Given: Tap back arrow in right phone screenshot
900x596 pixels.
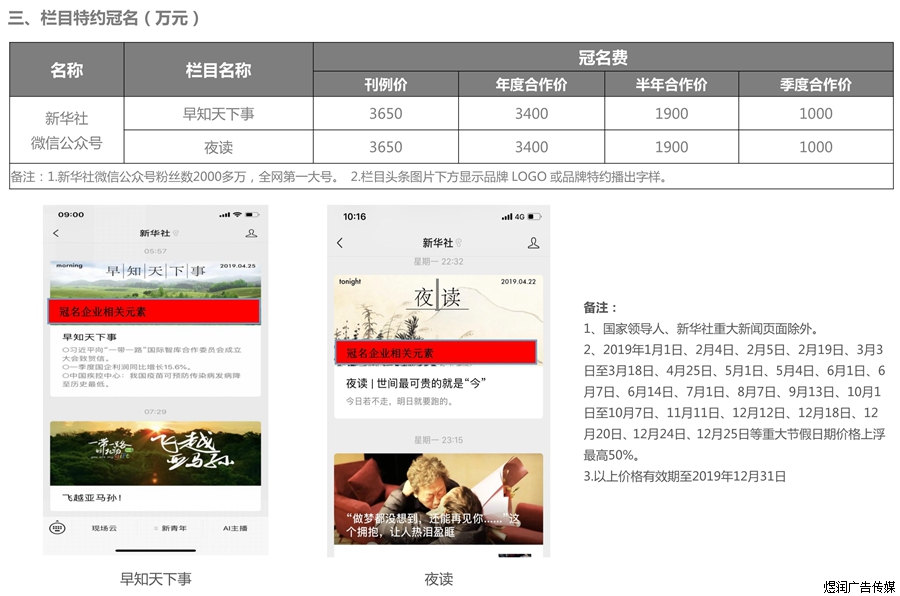Looking at the screenshot, I should (340, 243).
